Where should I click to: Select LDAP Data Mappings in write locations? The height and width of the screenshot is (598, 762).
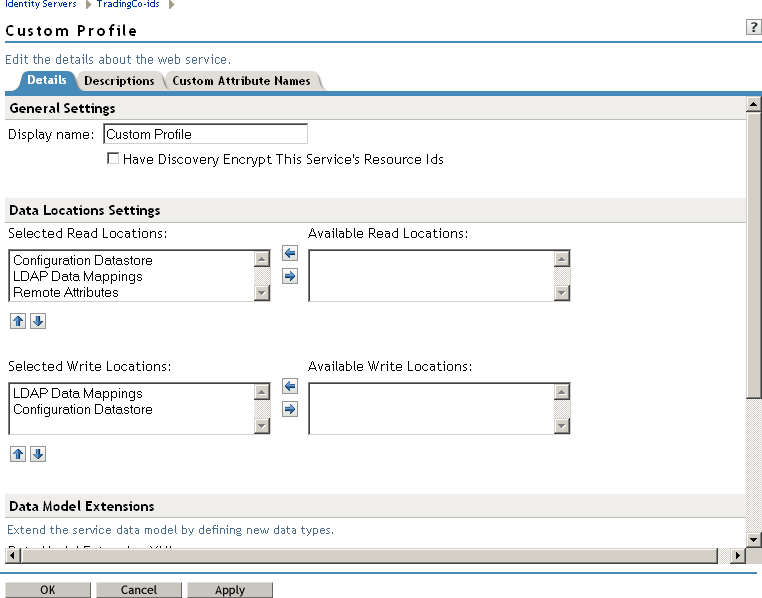78,394
